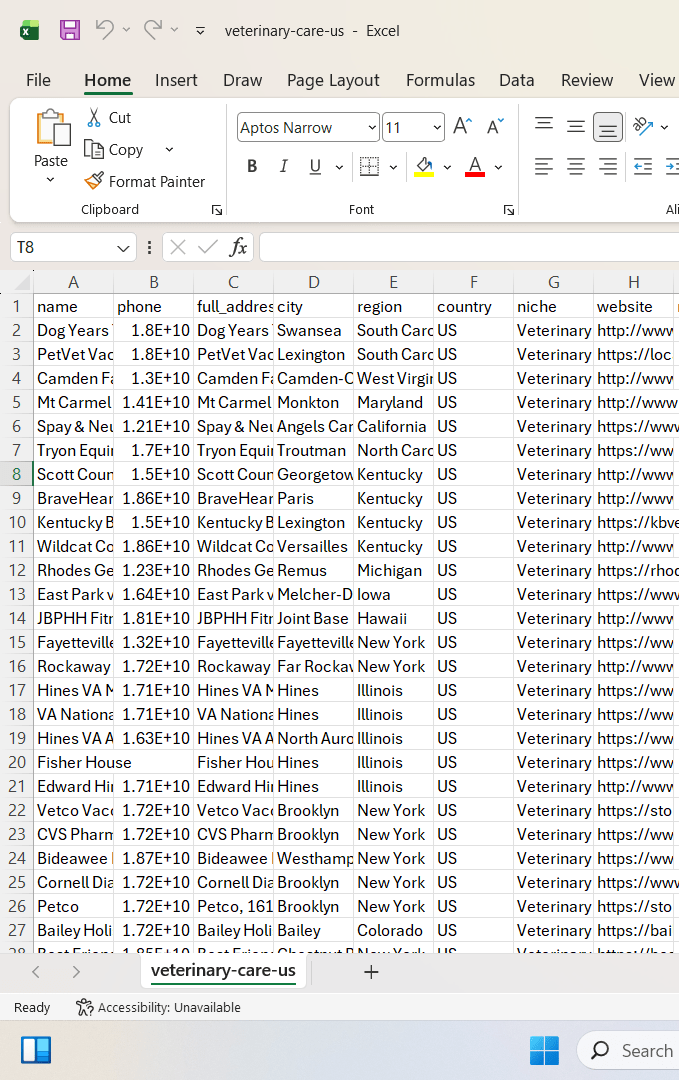Click the Redo arrow icon
Viewport: 679px width, 1080px height.
tap(153, 30)
